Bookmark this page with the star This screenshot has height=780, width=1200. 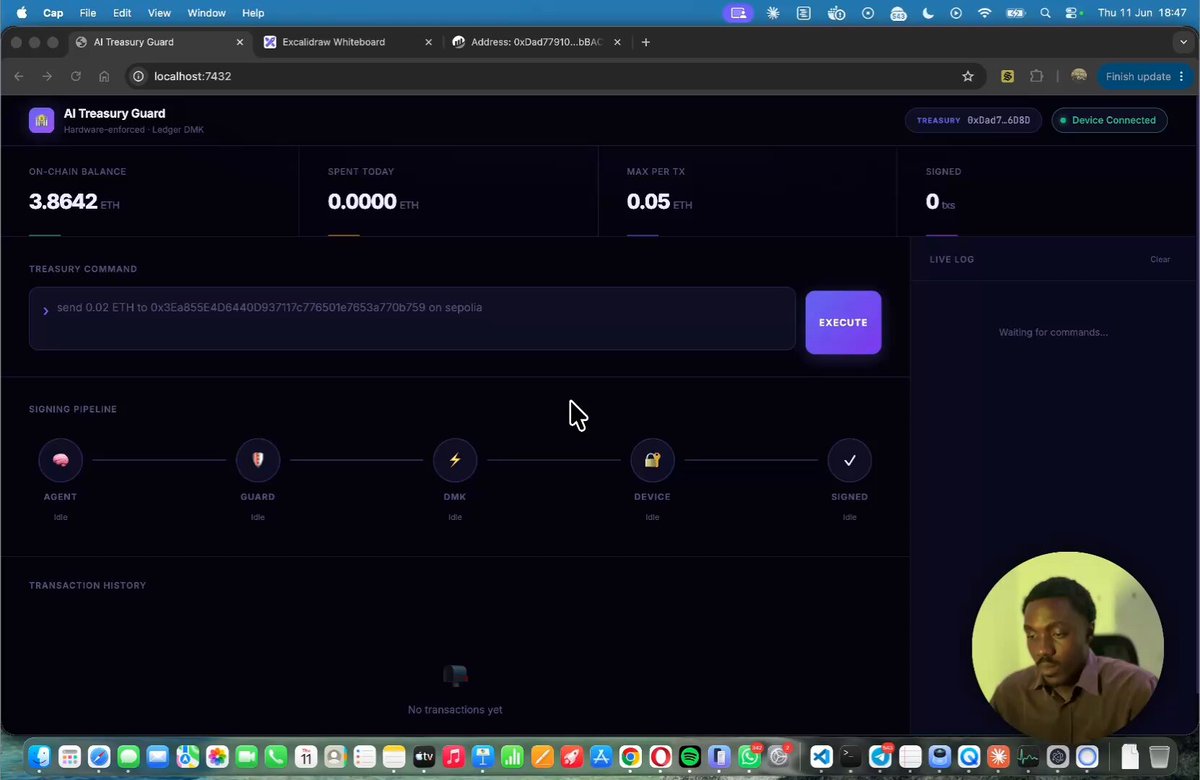[x=967, y=76]
